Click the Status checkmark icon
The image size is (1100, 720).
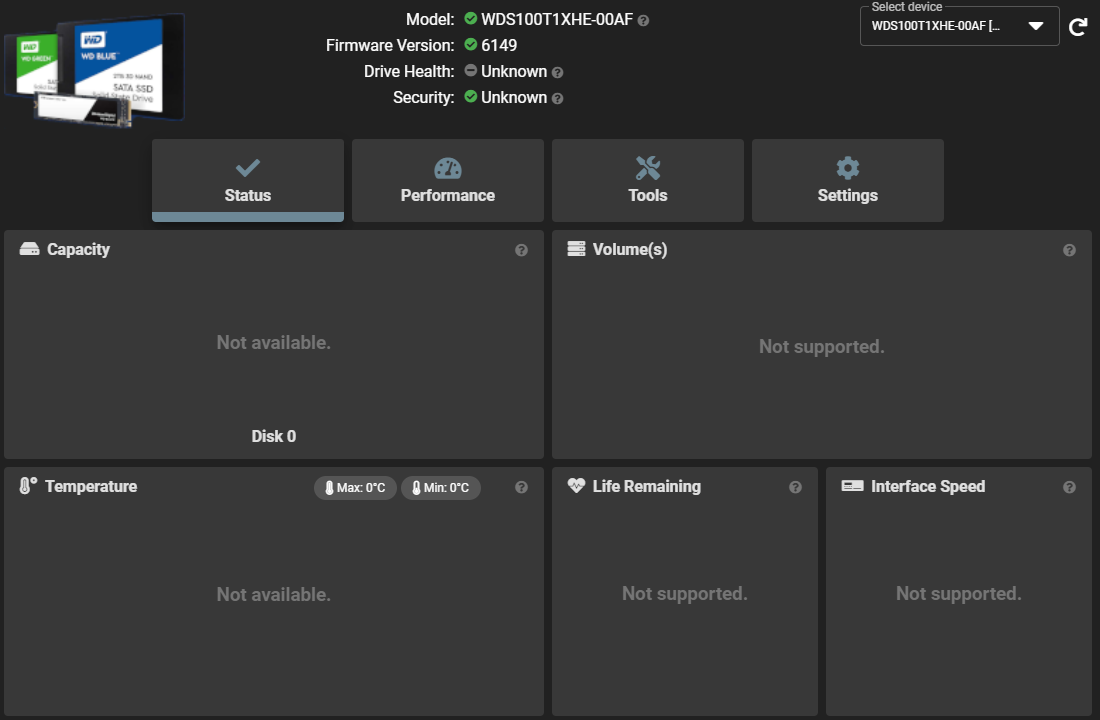[248, 168]
